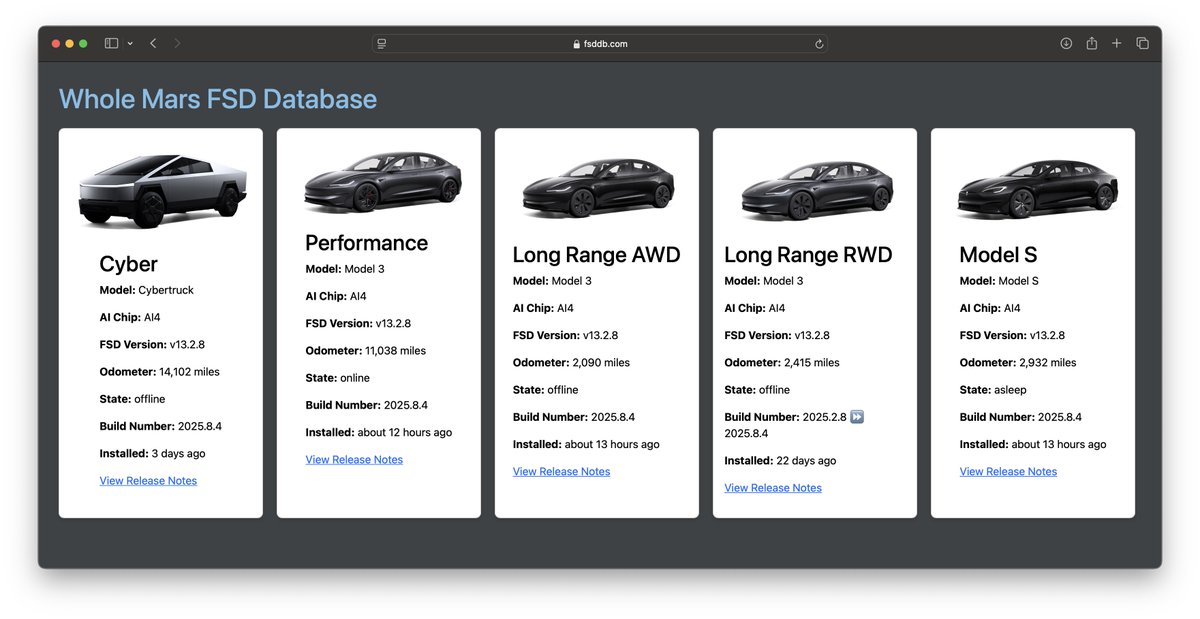The image size is (1200, 619).
Task: Click Installed 22 days ago text
Action: (781, 461)
